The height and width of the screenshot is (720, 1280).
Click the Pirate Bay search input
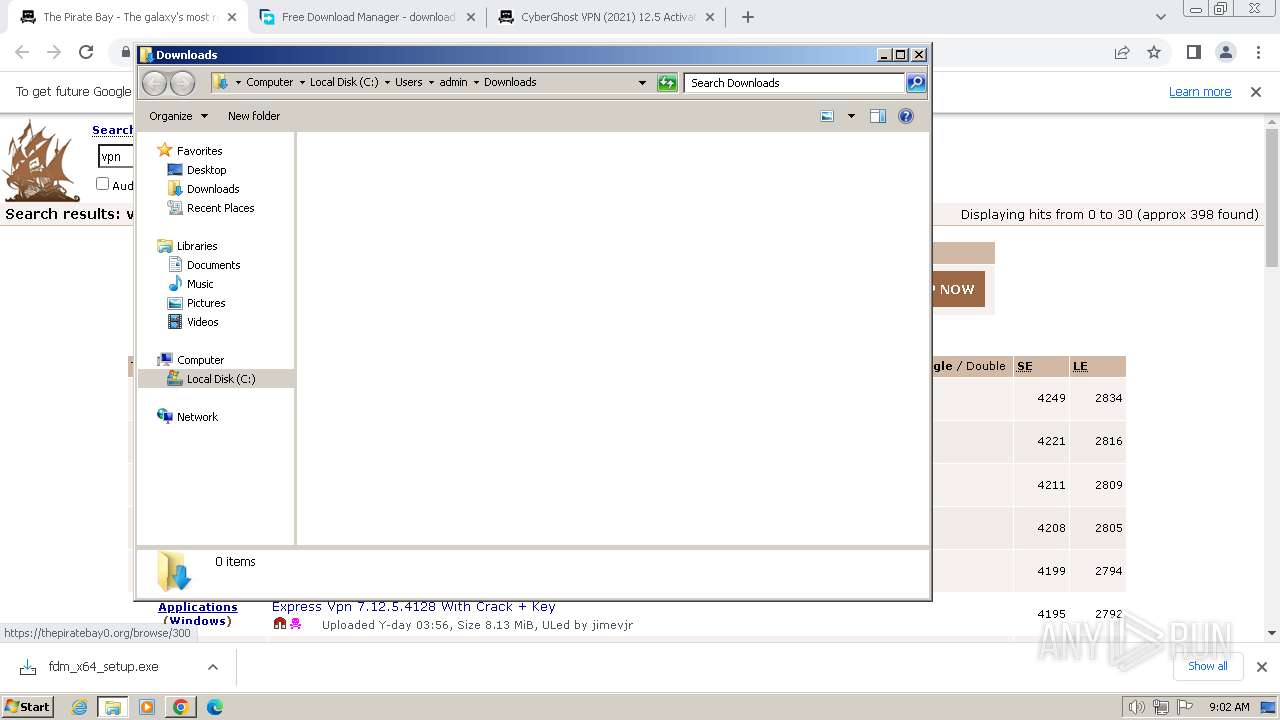pyautogui.click(x=115, y=157)
